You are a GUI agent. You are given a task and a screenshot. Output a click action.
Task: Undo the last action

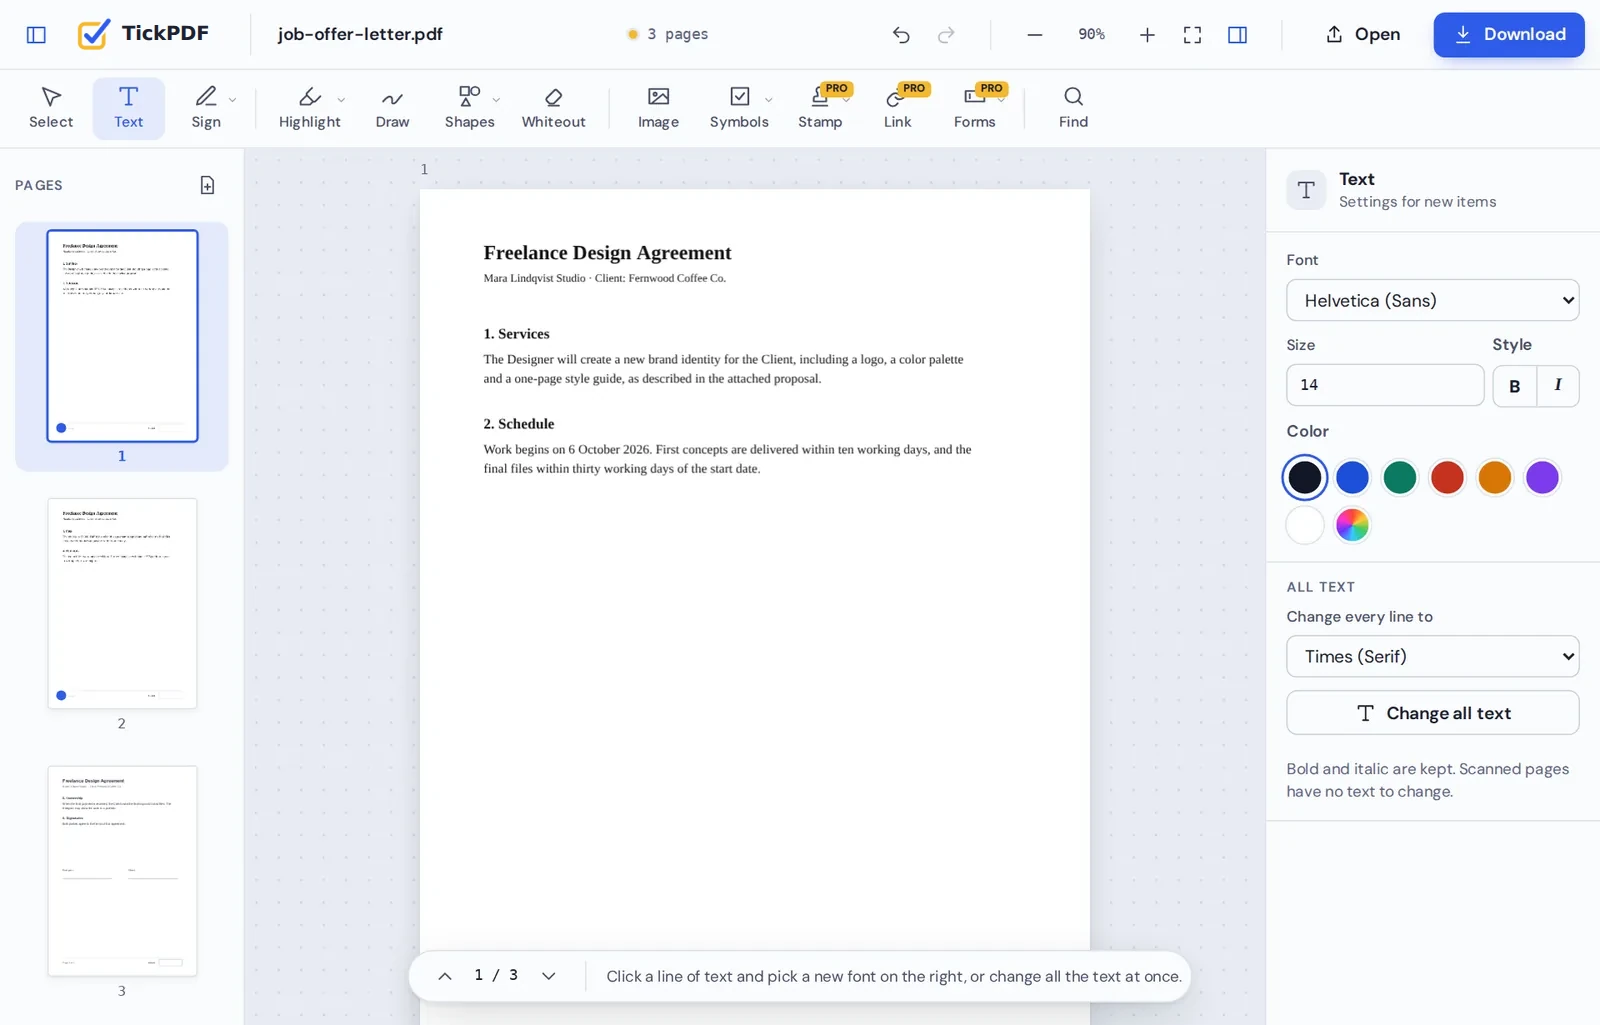pyautogui.click(x=901, y=35)
